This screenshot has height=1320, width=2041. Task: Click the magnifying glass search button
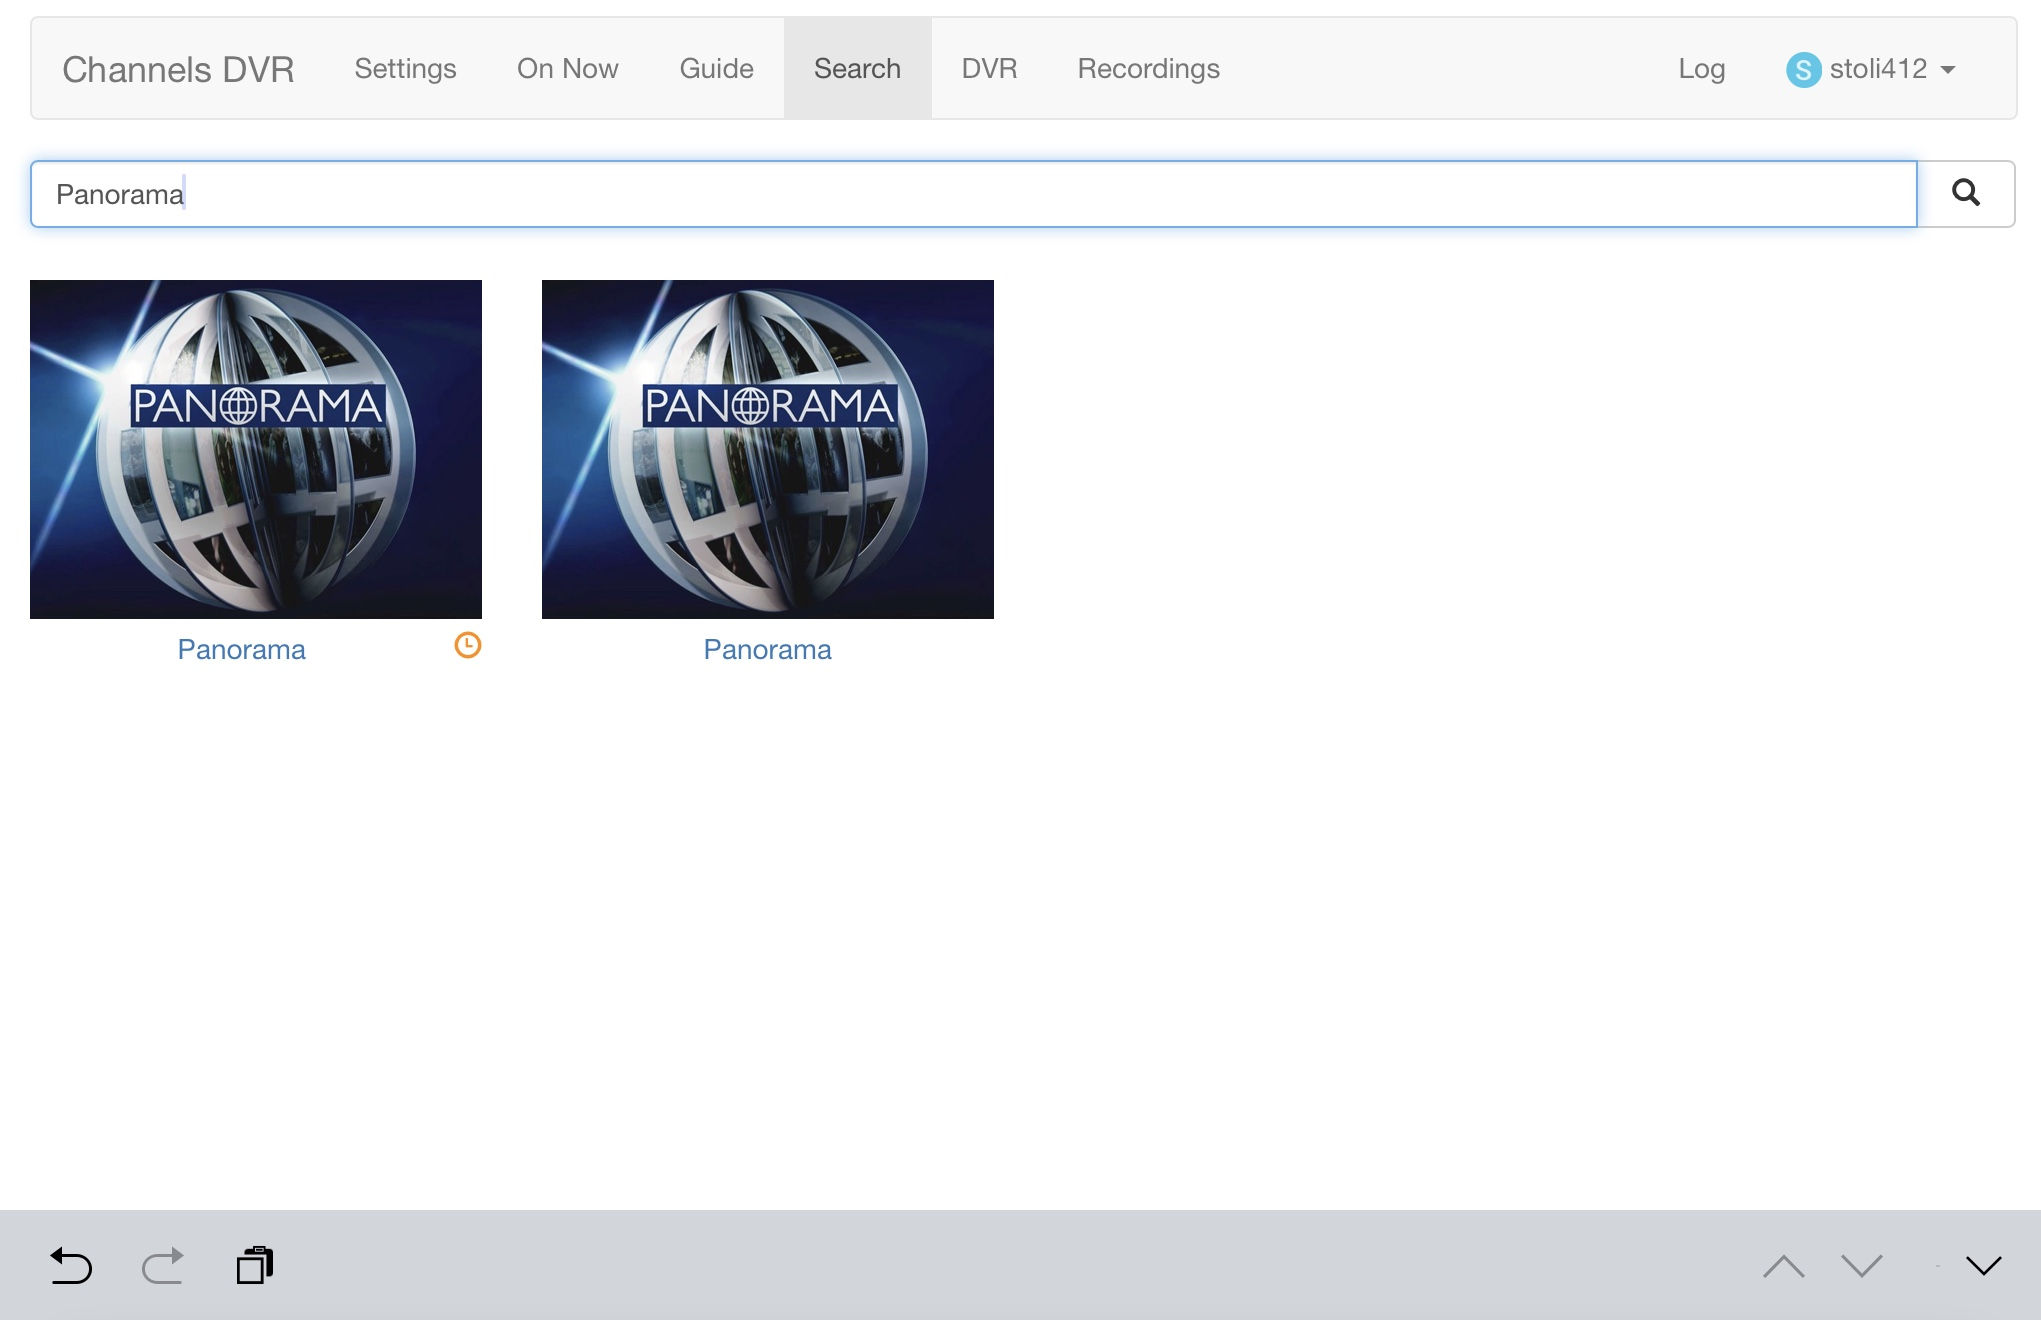[x=1965, y=193]
